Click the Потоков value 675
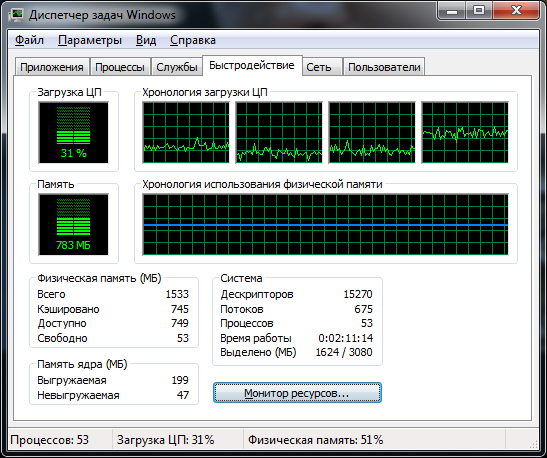Screen dimensions: 547x458 click(364, 309)
